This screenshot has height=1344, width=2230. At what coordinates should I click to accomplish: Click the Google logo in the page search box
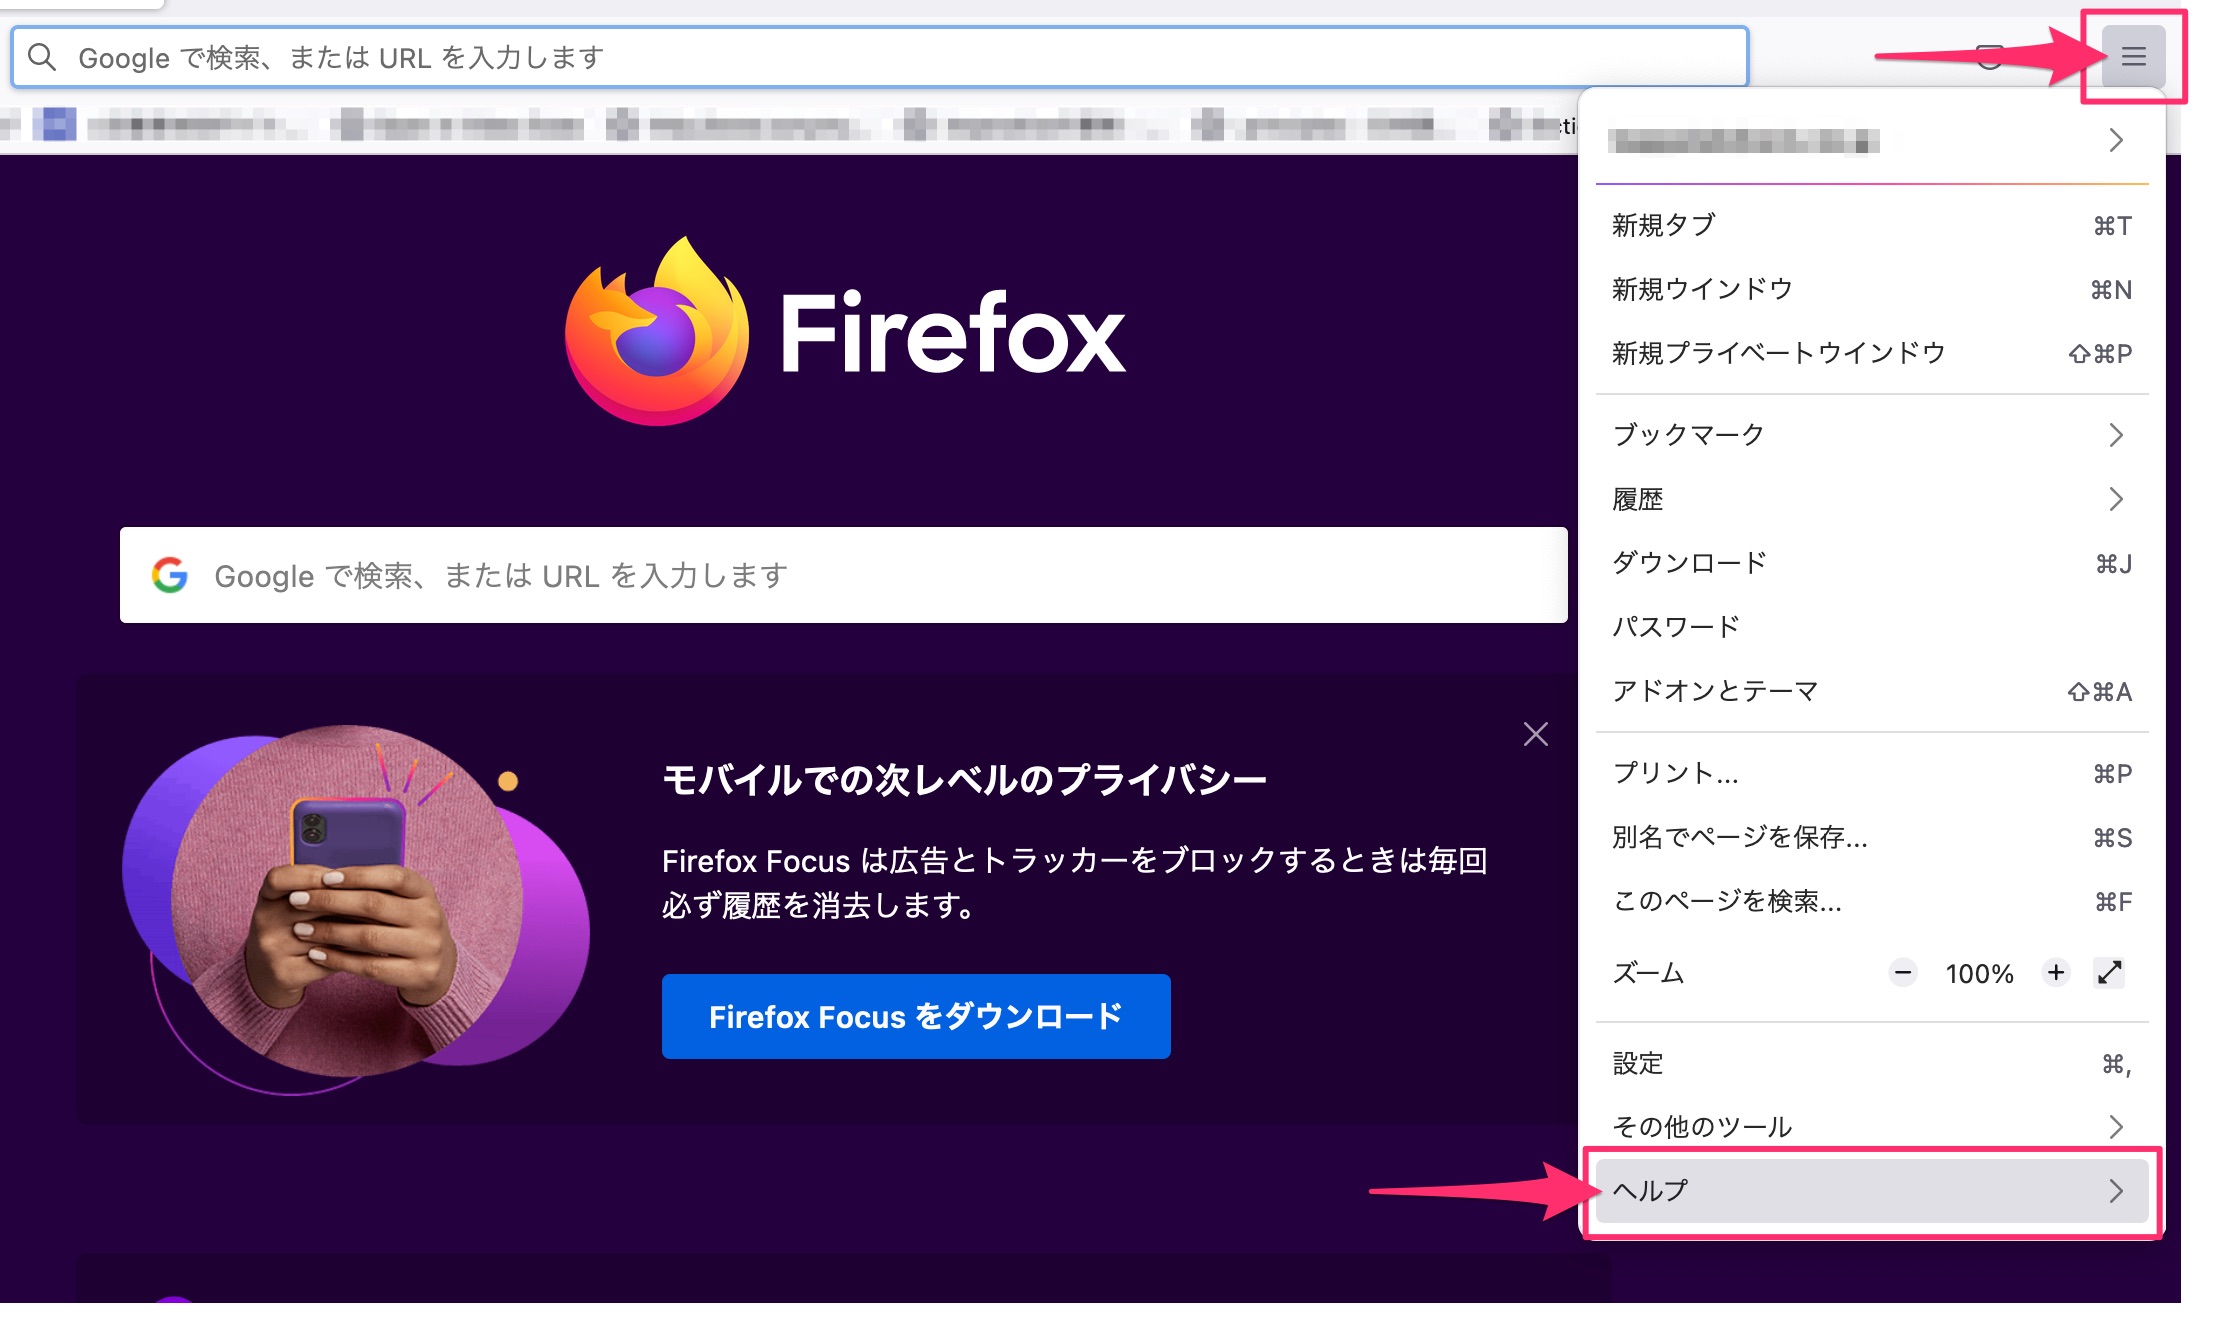[x=170, y=575]
